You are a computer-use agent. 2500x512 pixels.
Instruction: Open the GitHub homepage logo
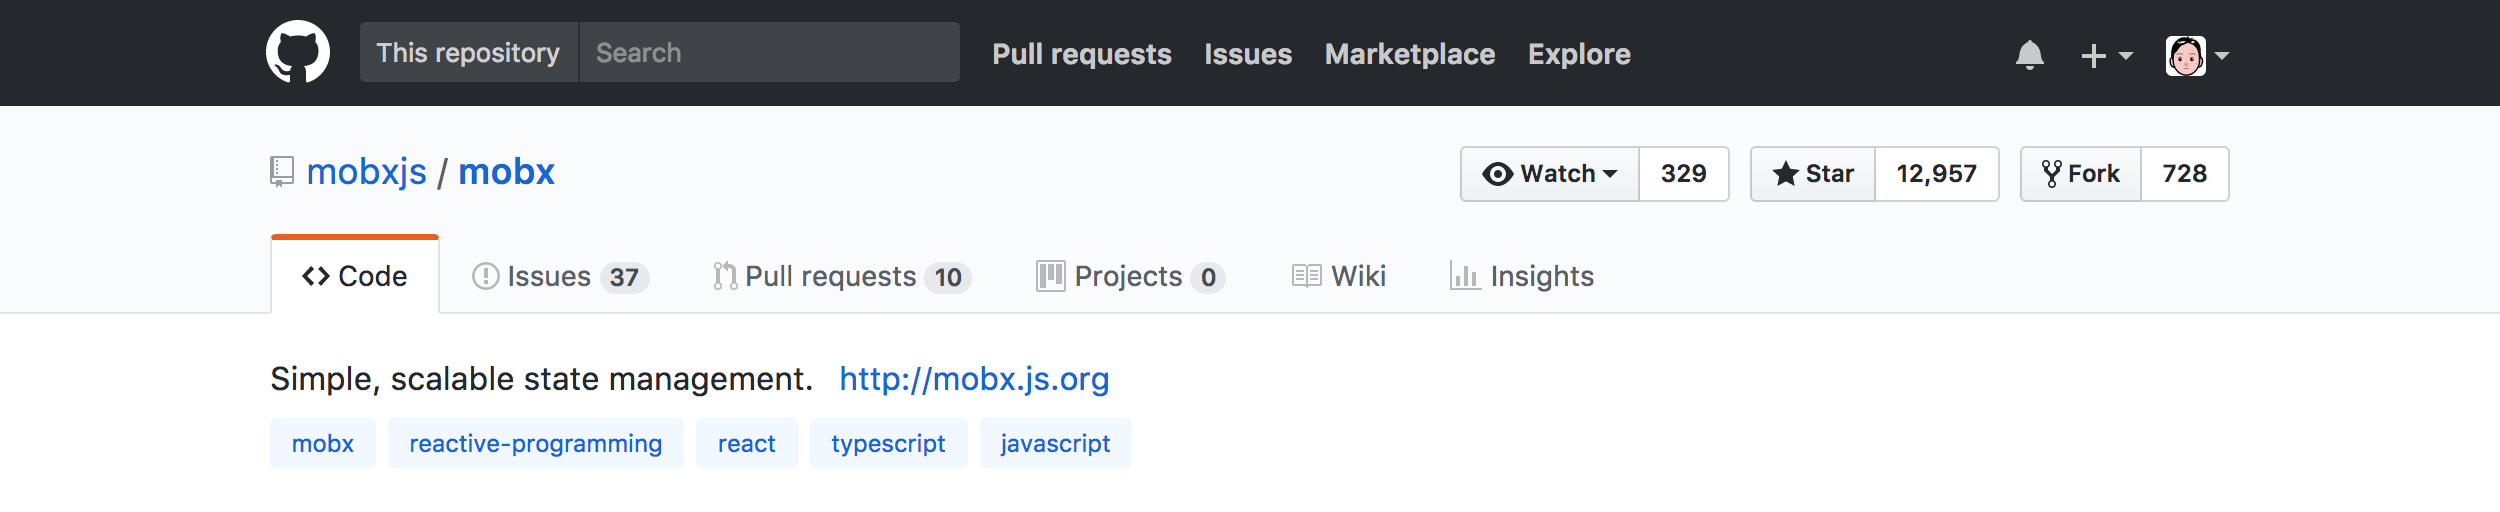tap(298, 52)
